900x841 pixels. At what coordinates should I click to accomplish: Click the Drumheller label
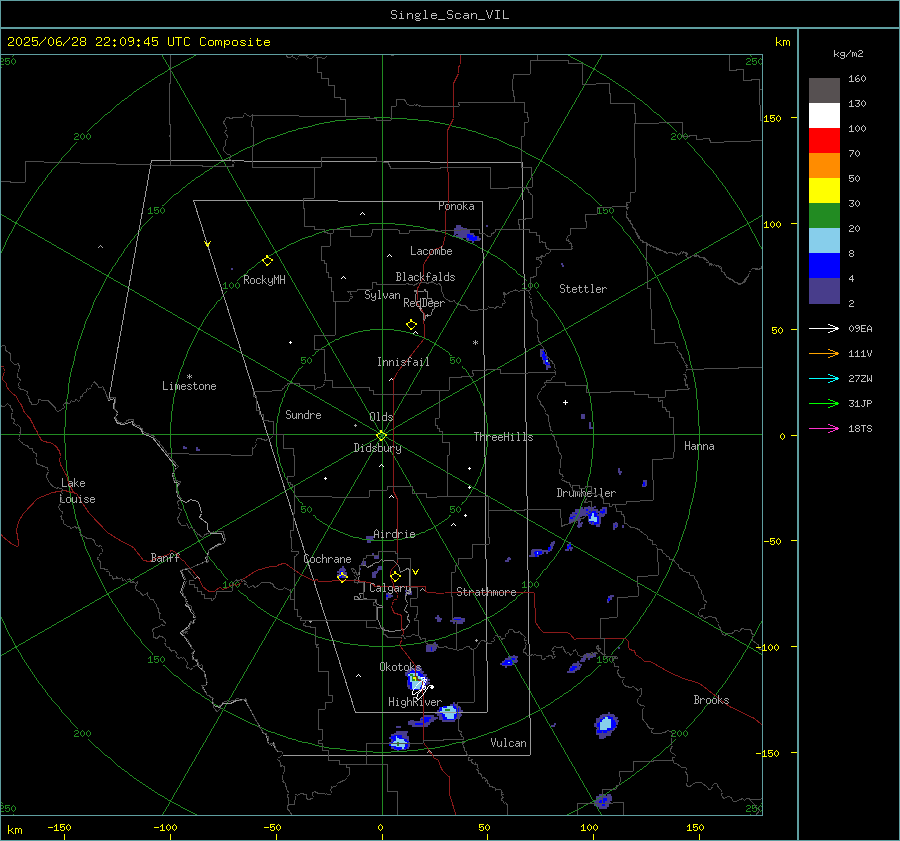pyautogui.click(x=586, y=493)
